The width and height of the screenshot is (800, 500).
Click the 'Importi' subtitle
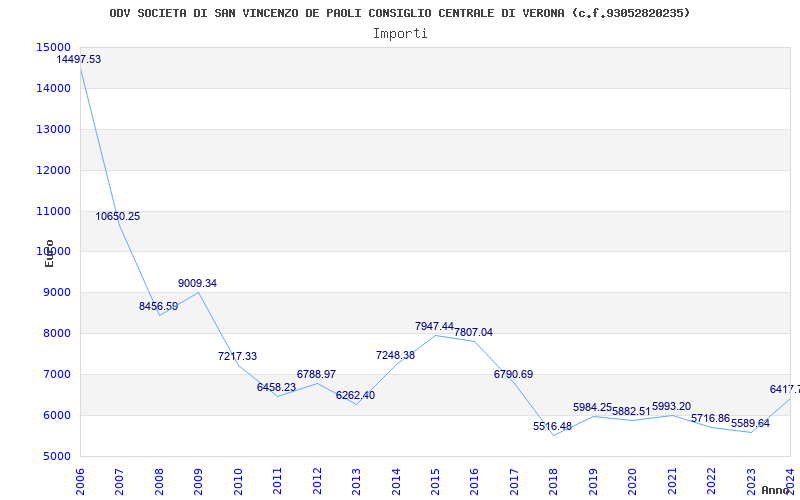pyautogui.click(x=399, y=34)
